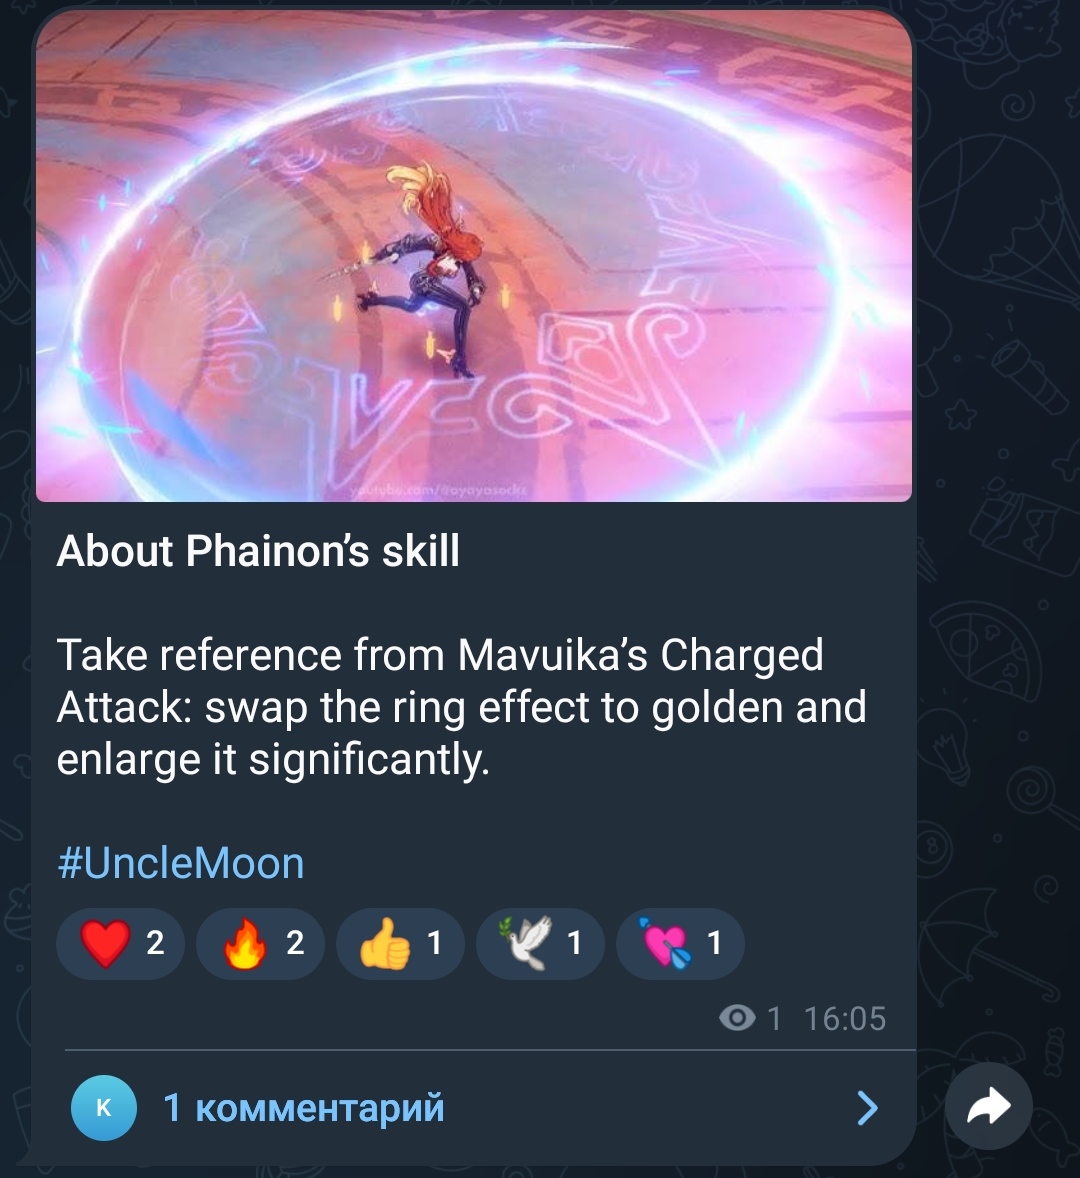
Task: Open the 1 комментарий thread
Action: [303, 1107]
